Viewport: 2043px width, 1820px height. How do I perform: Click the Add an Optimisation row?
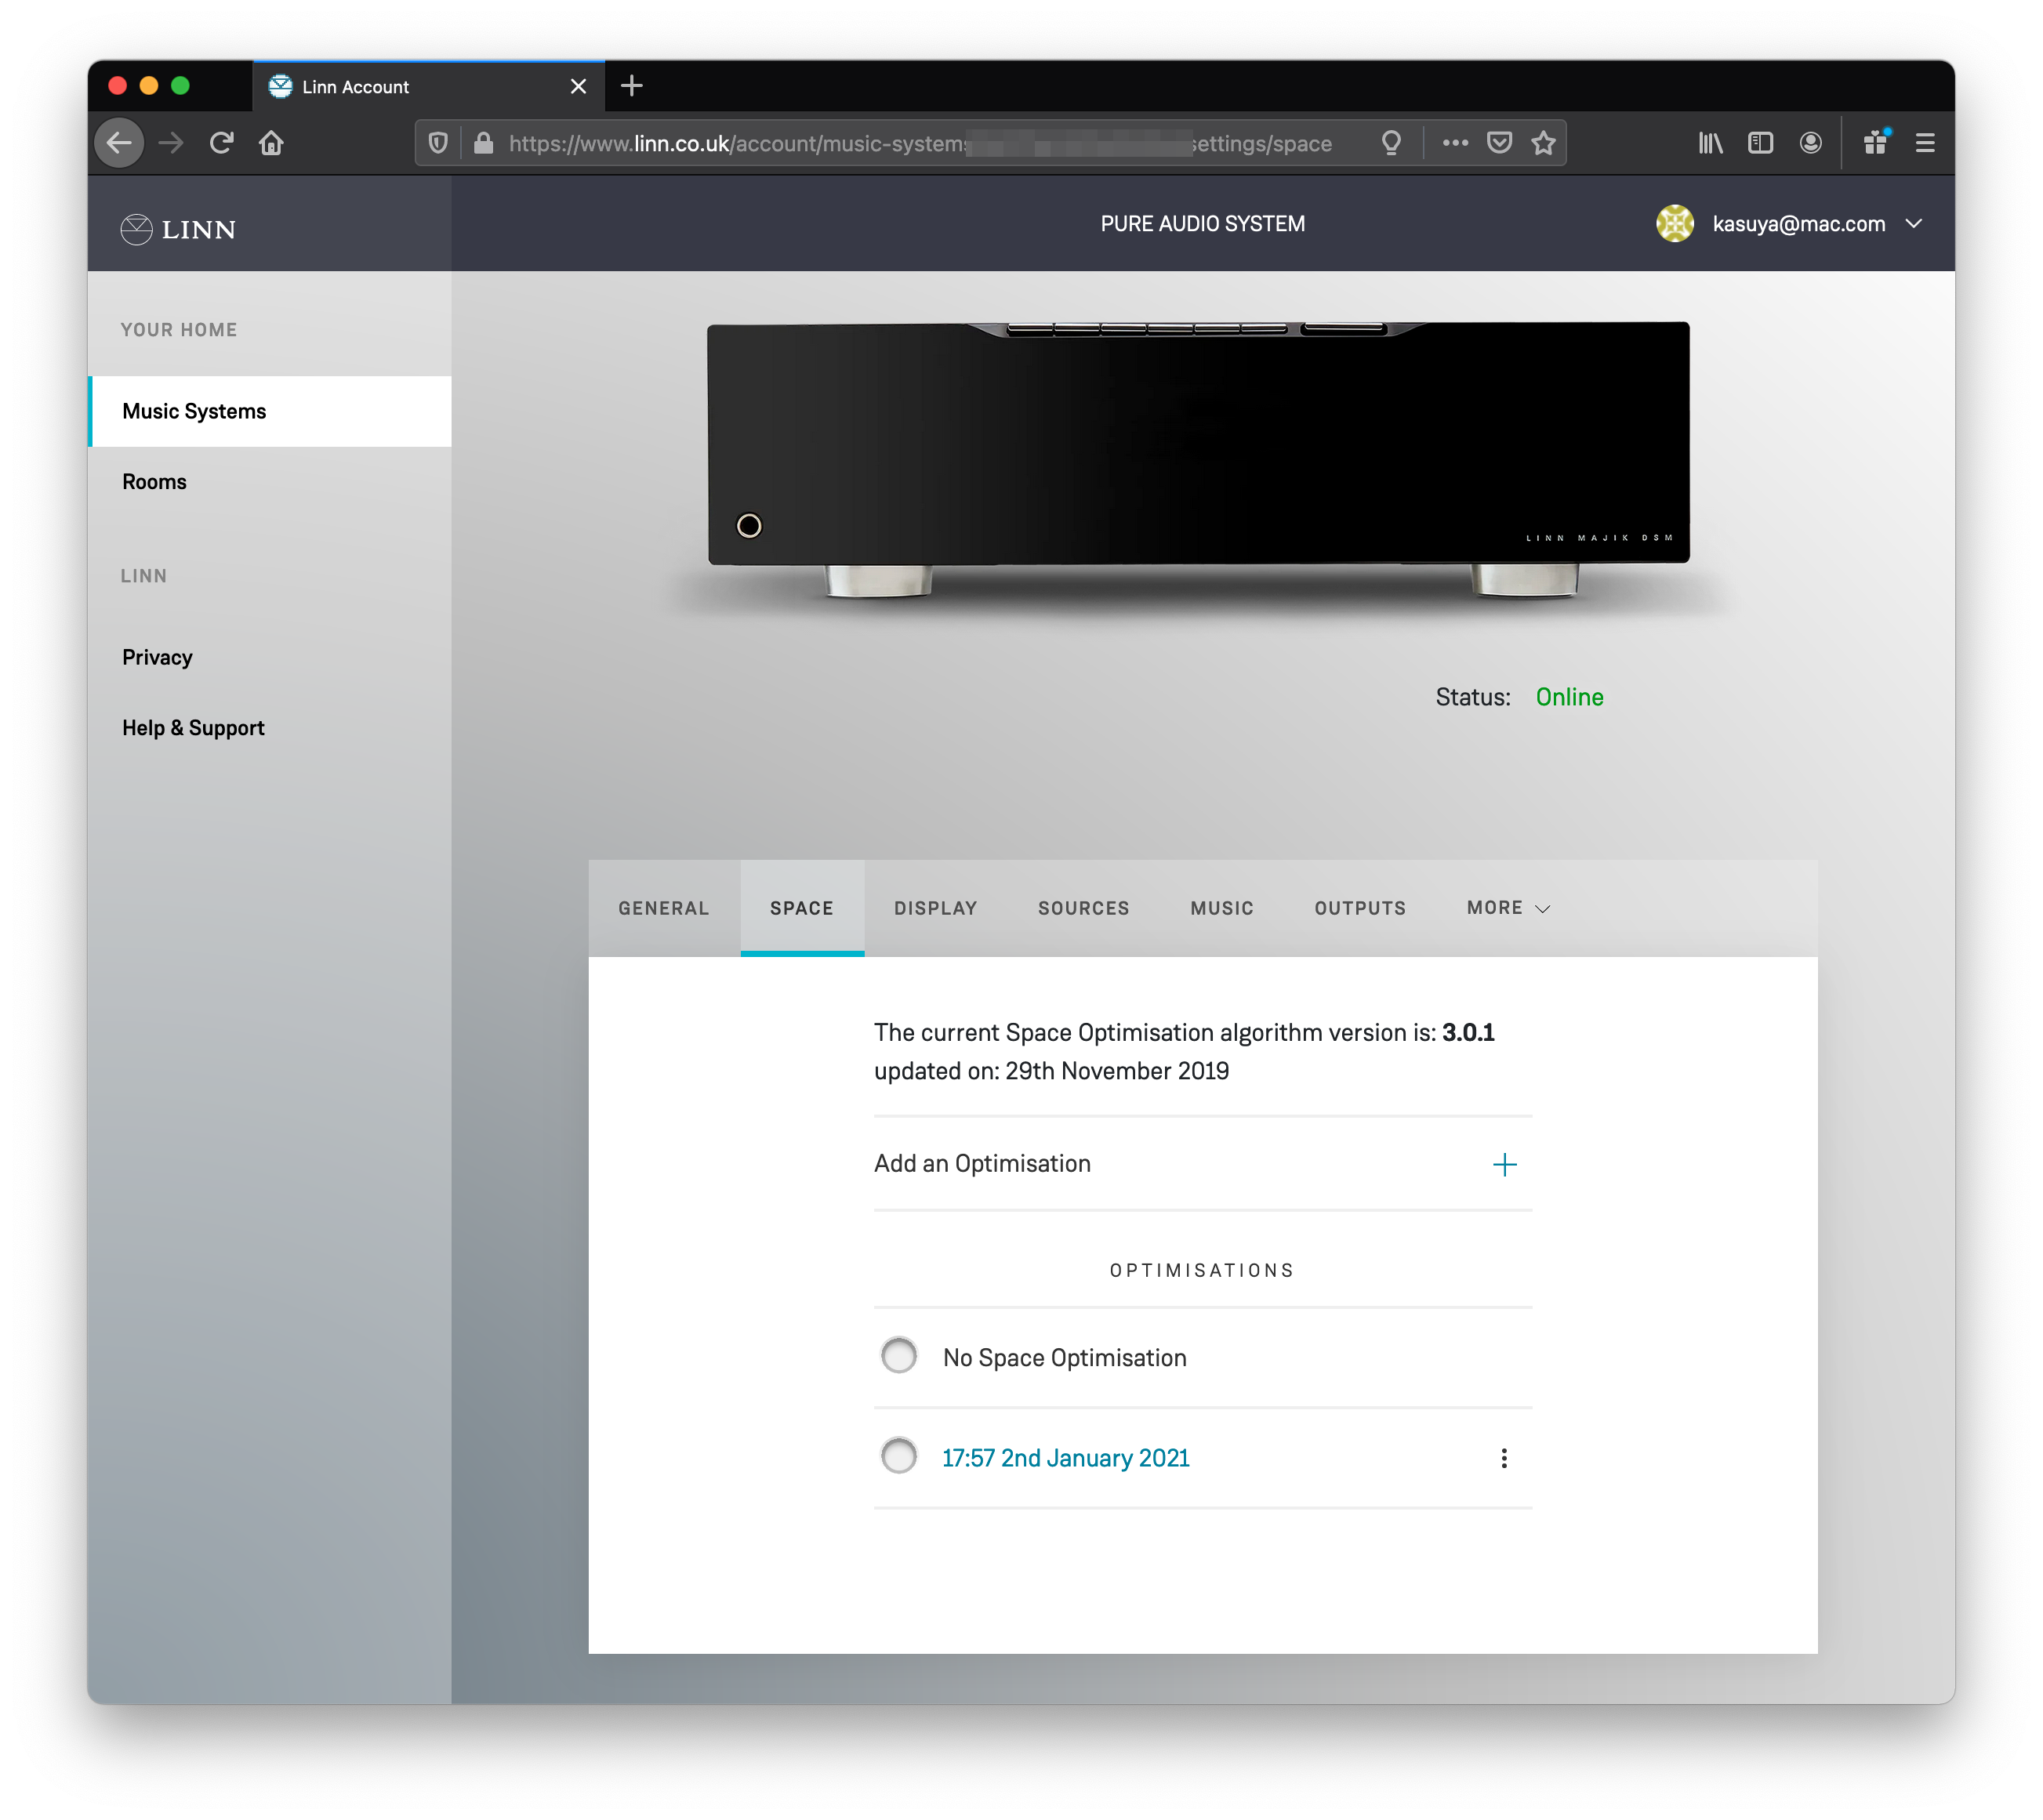tap(1202, 1164)
